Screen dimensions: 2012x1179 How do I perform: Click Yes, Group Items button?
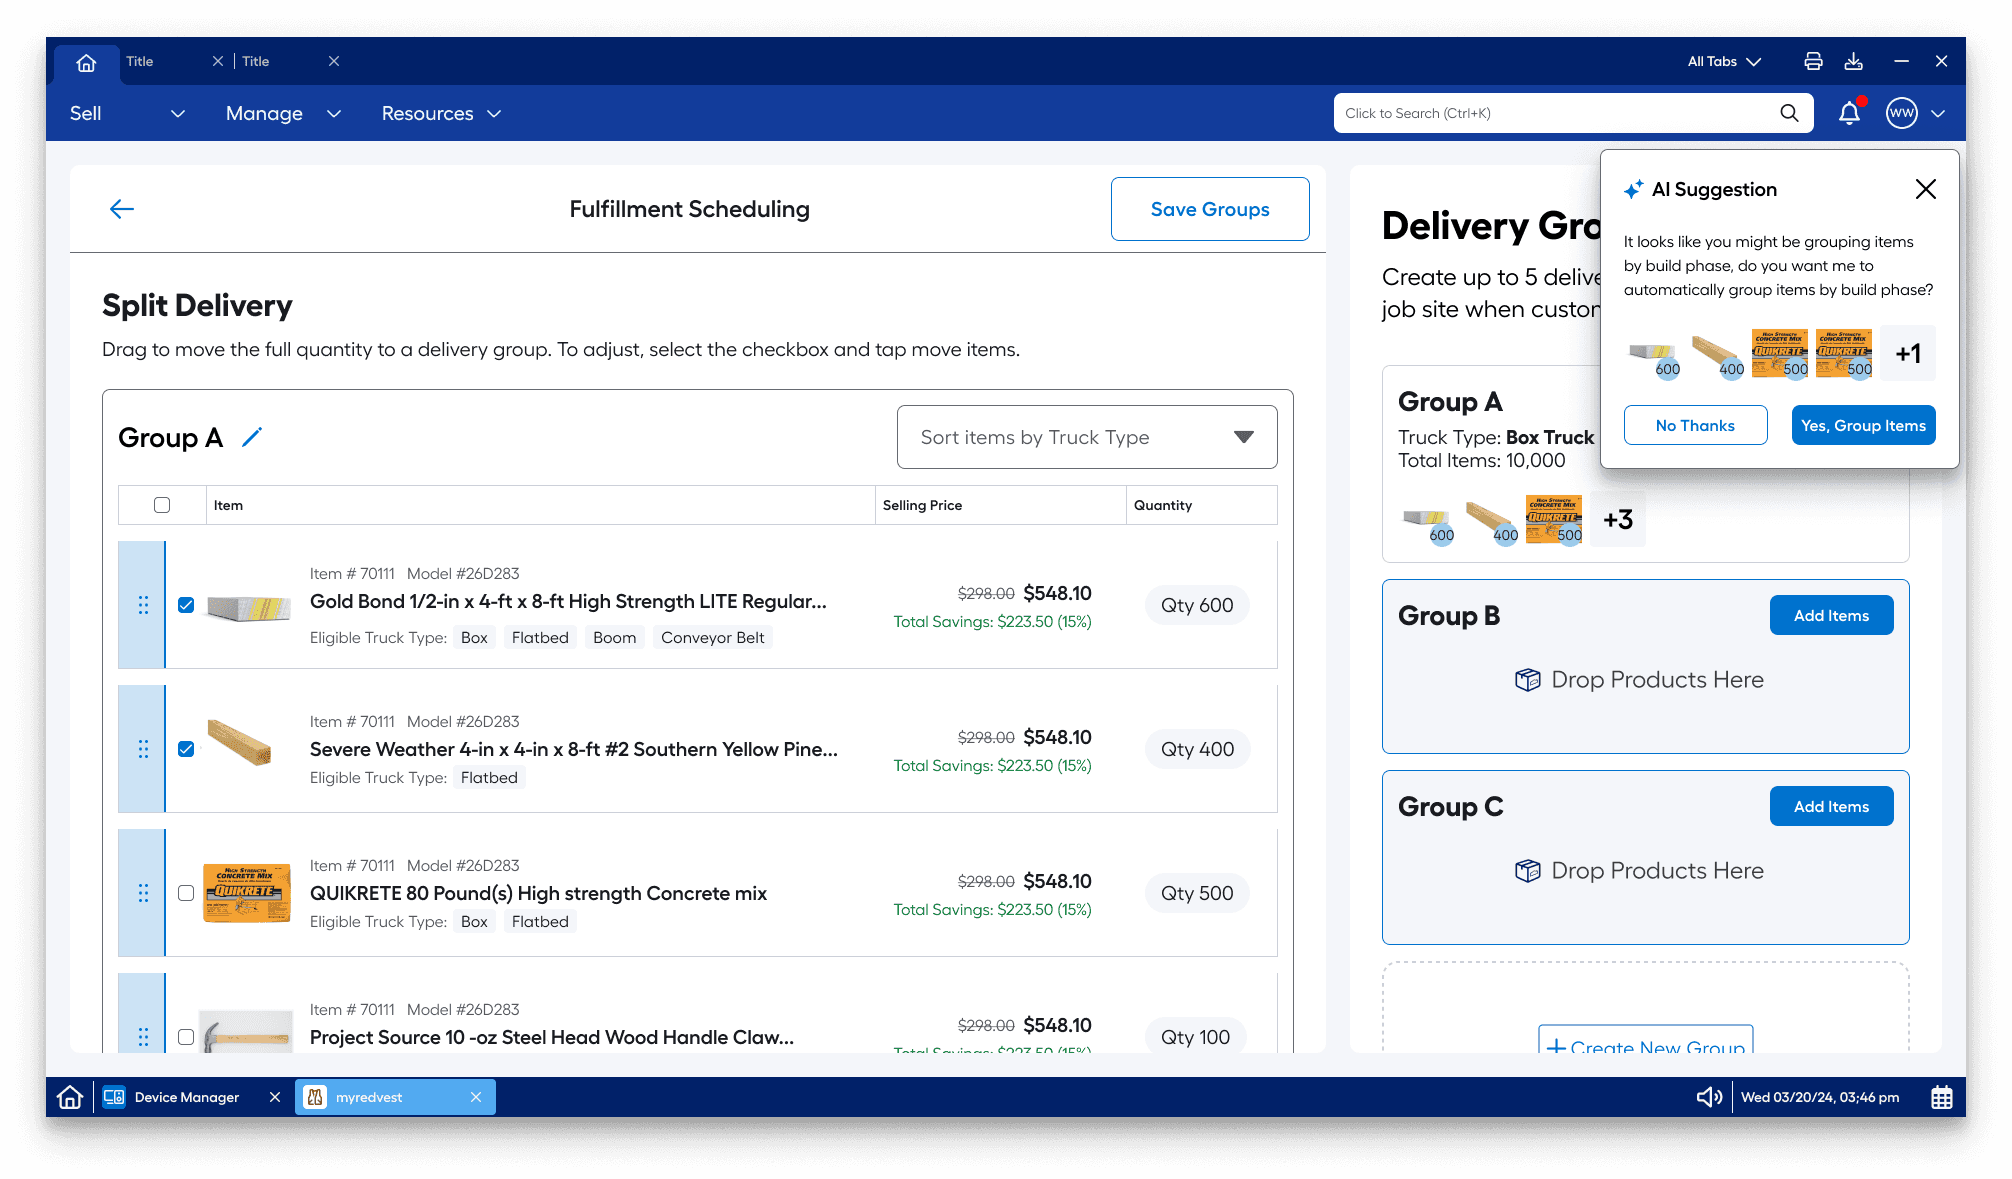[x=1863, y=425]
